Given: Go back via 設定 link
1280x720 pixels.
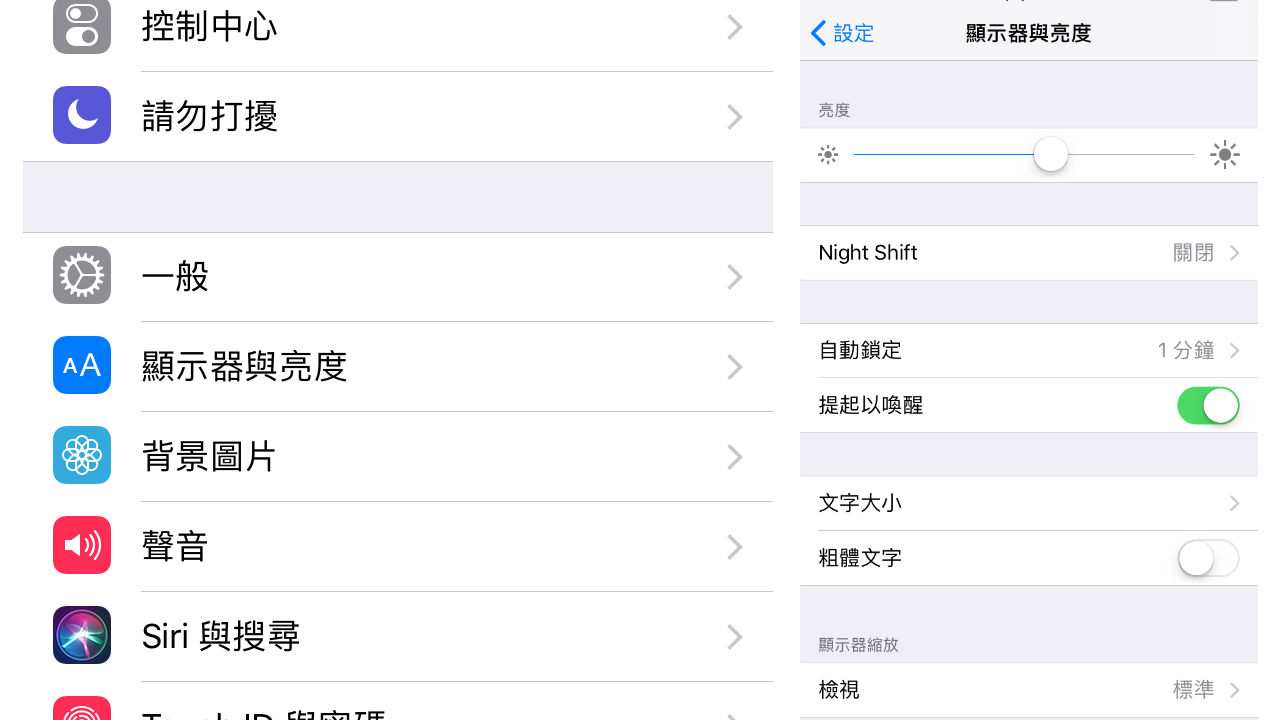Looking at the screenshot, I should click(854, 33).
